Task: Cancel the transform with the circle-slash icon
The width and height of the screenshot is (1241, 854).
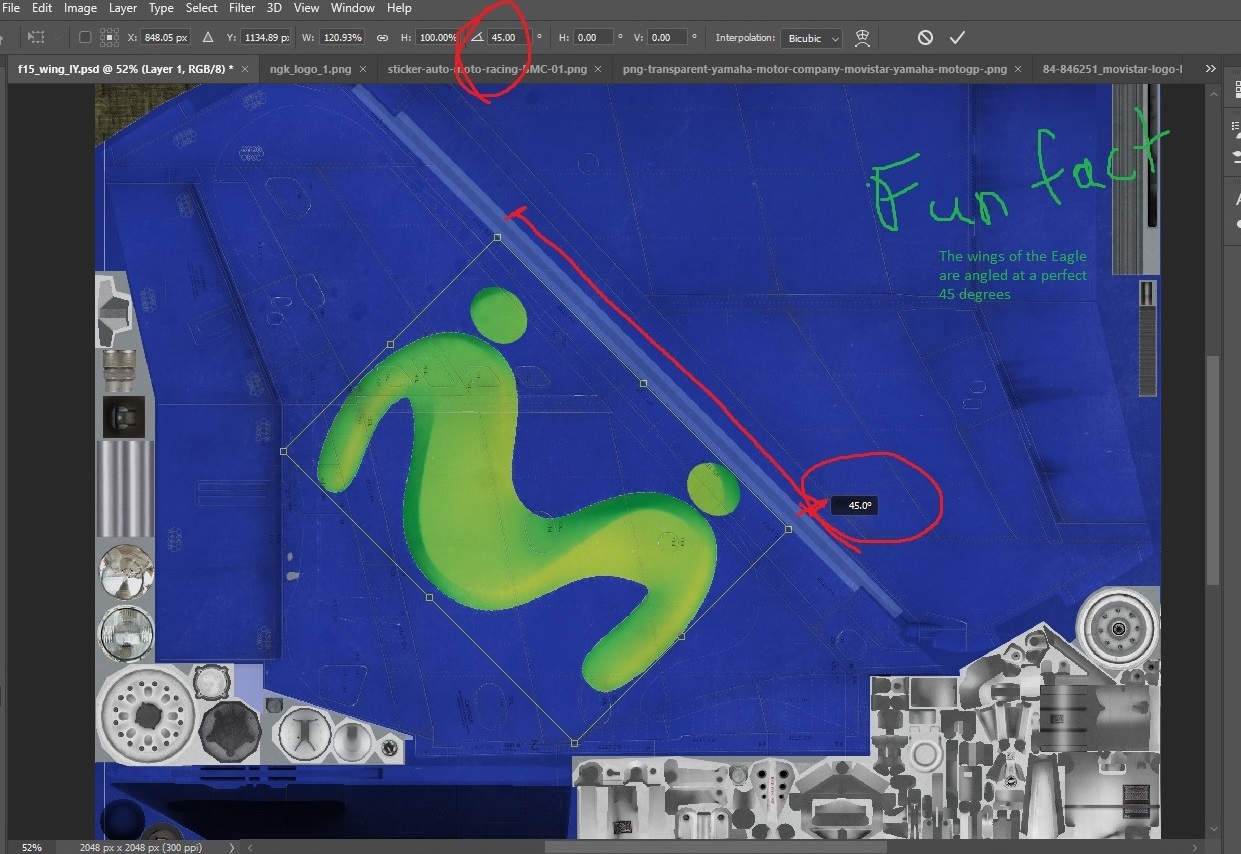Action: pos(925,38)
